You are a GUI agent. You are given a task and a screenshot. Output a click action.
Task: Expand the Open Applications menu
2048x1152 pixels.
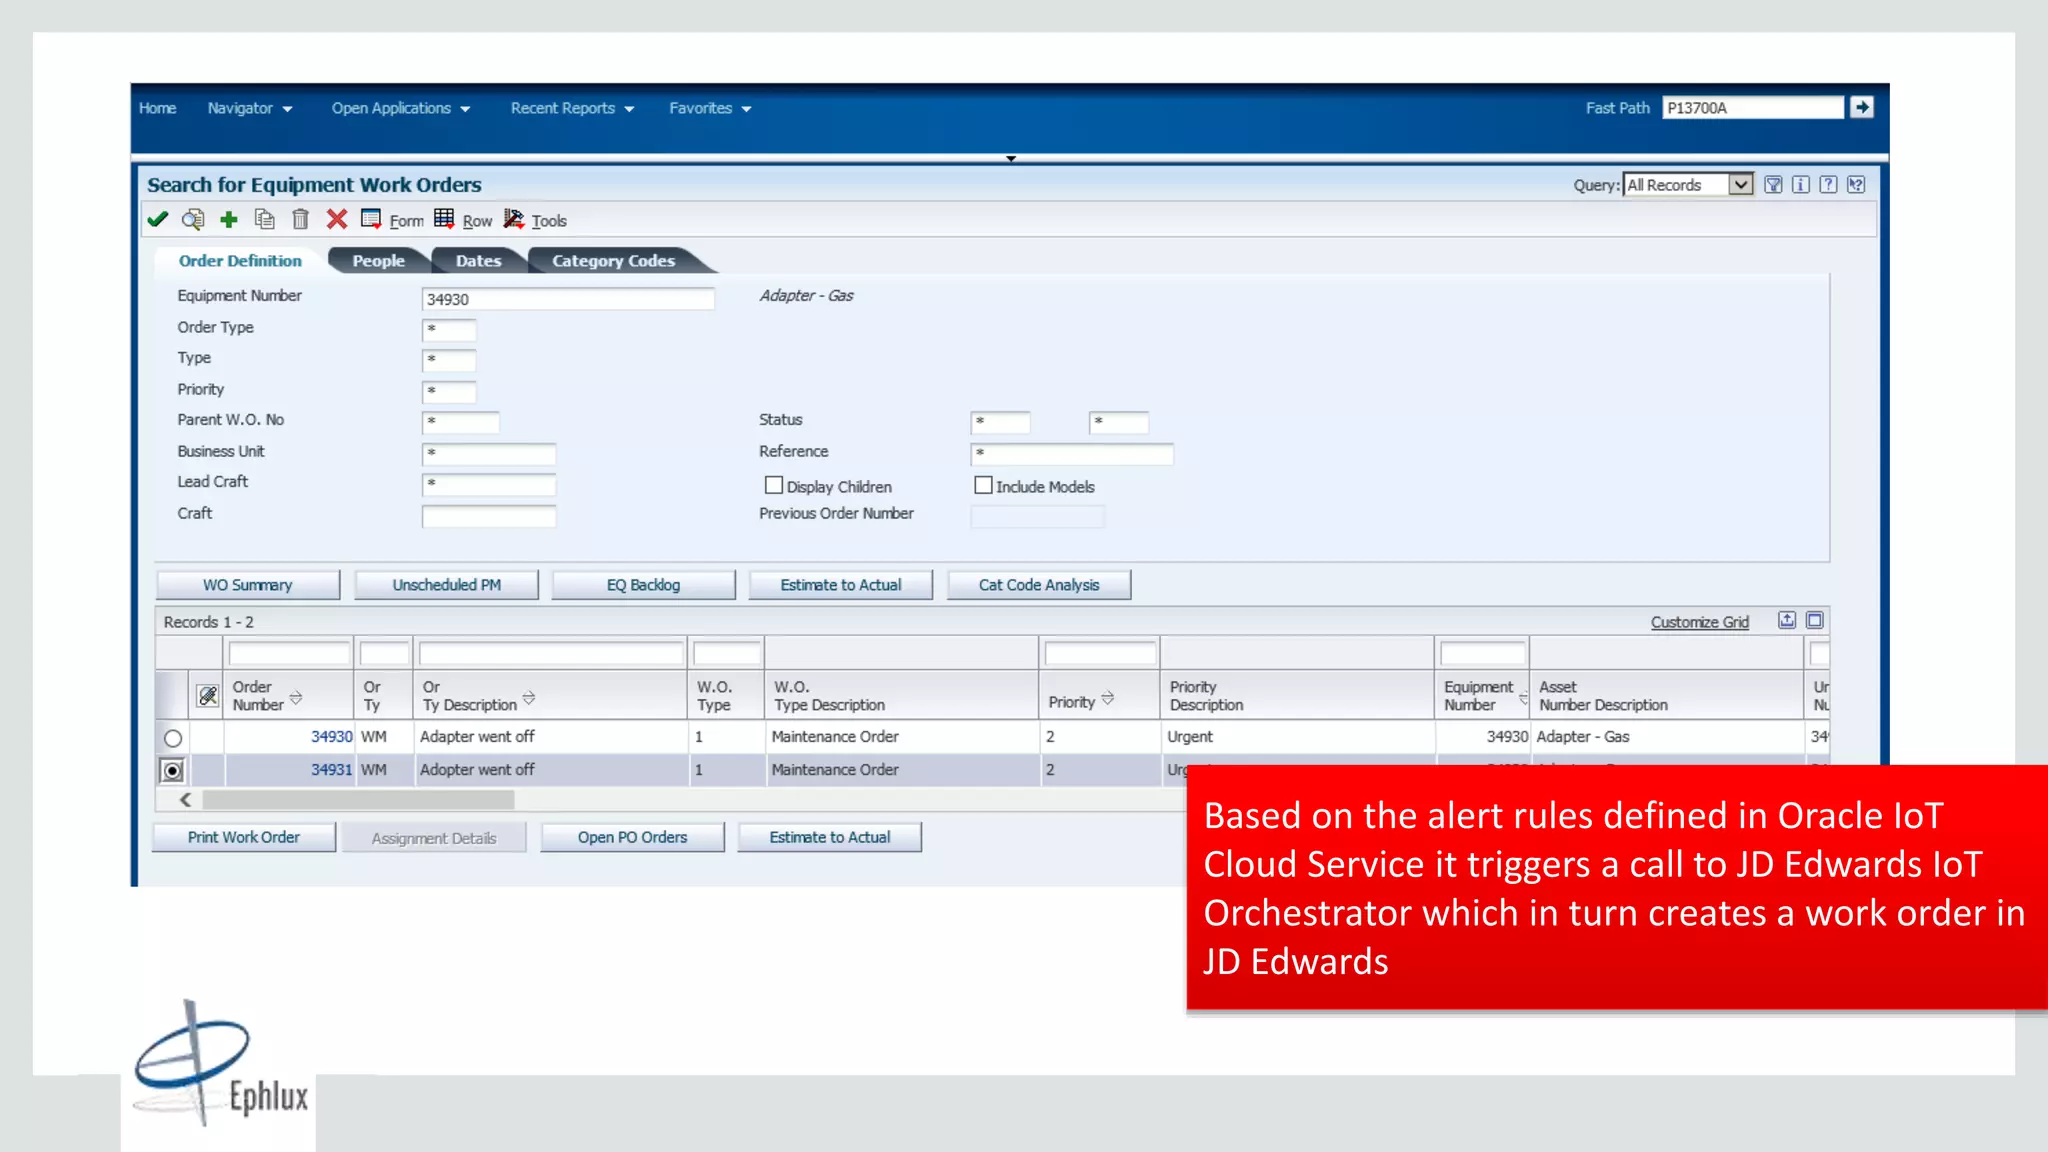point(401,108)
